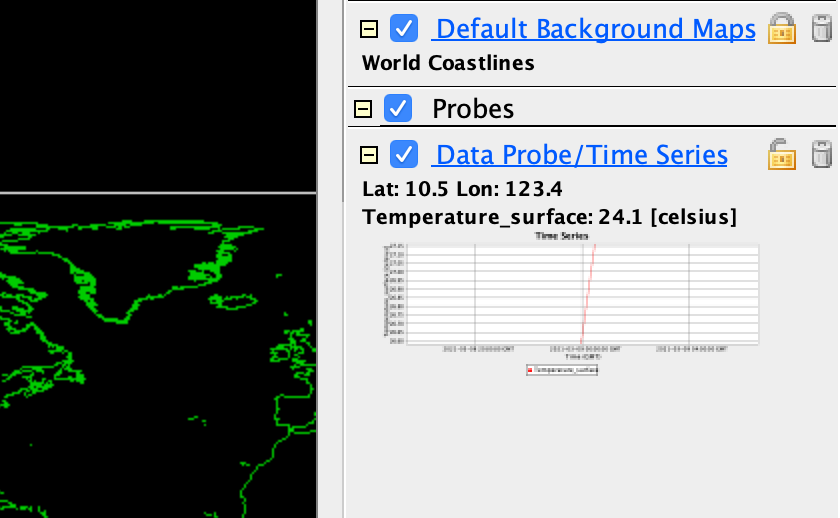The image size is (840, 518).
Task: Collapse the Default Background Maps section
Action: click(x=369, y=30)
